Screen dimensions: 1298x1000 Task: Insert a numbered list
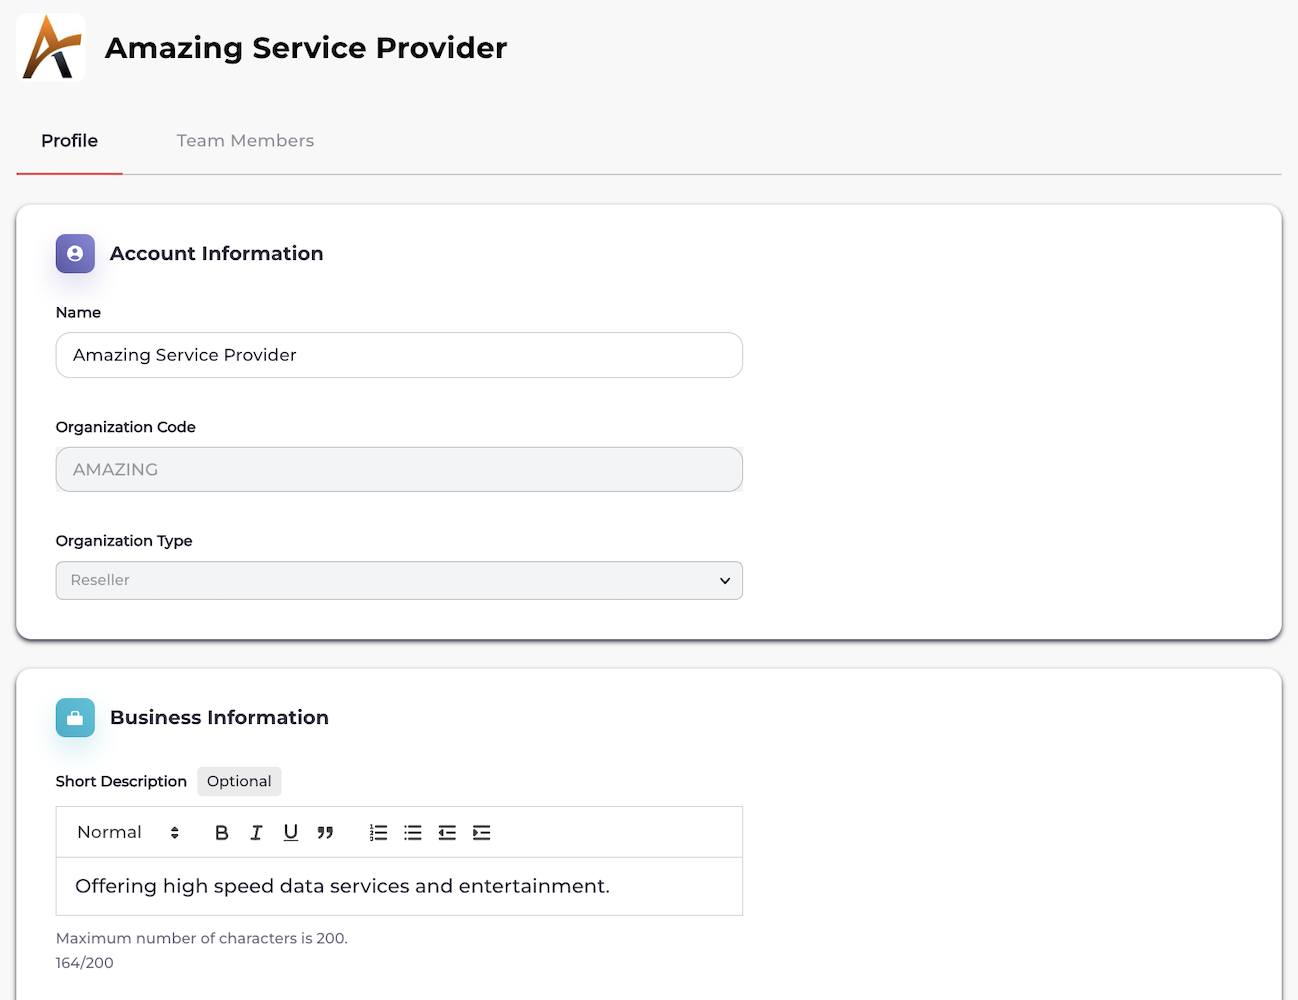click(378, 833)
